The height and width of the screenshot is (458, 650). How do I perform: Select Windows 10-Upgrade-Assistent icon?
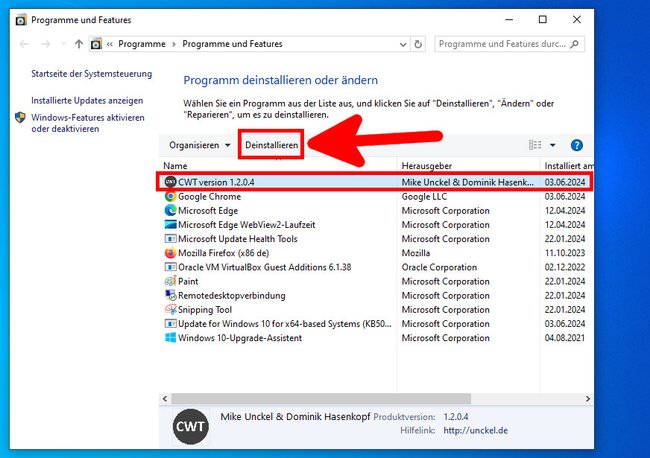click(x=170, y=338)
